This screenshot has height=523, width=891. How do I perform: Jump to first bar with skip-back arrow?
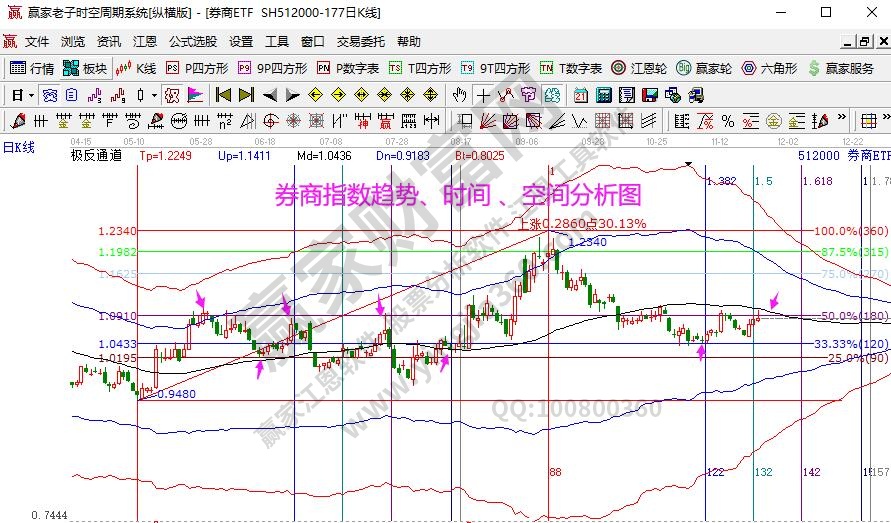(x=222, y=95)
